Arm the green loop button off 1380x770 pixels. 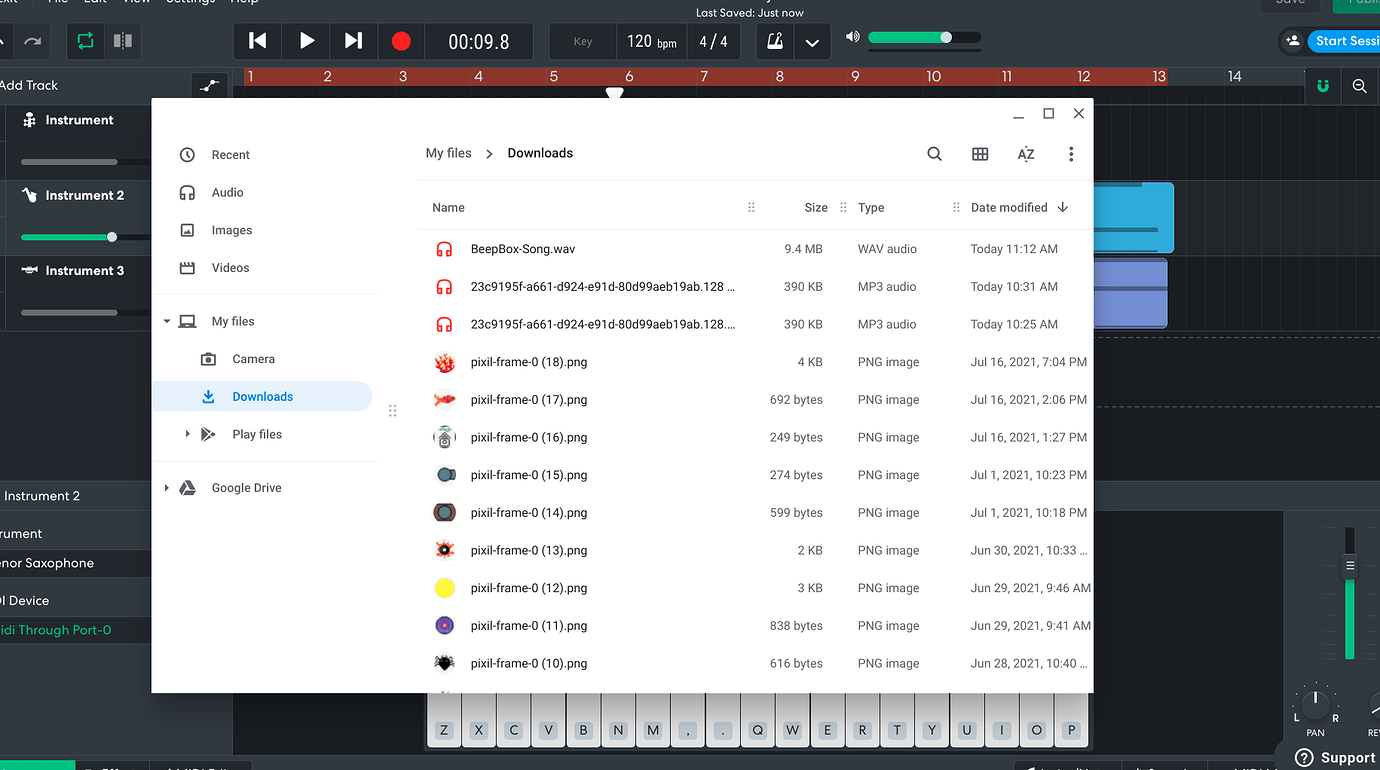tap(85, 41)
